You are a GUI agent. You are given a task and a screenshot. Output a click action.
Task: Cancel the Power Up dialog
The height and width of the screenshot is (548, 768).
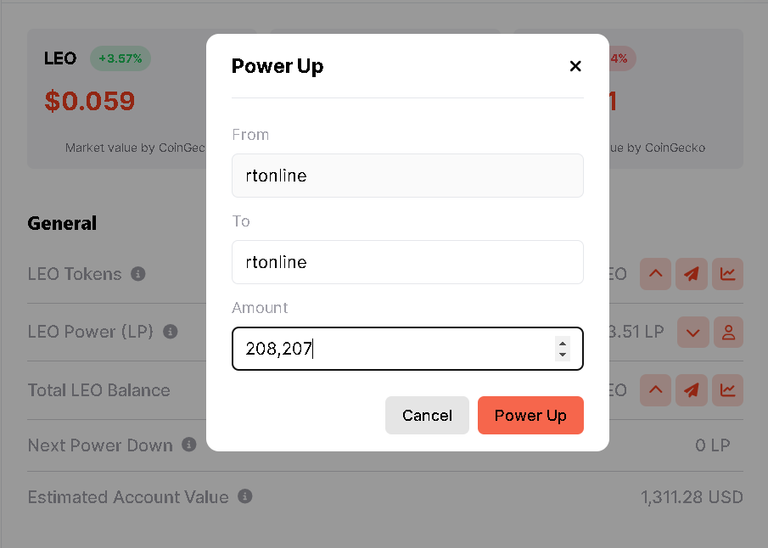point(427,415)
